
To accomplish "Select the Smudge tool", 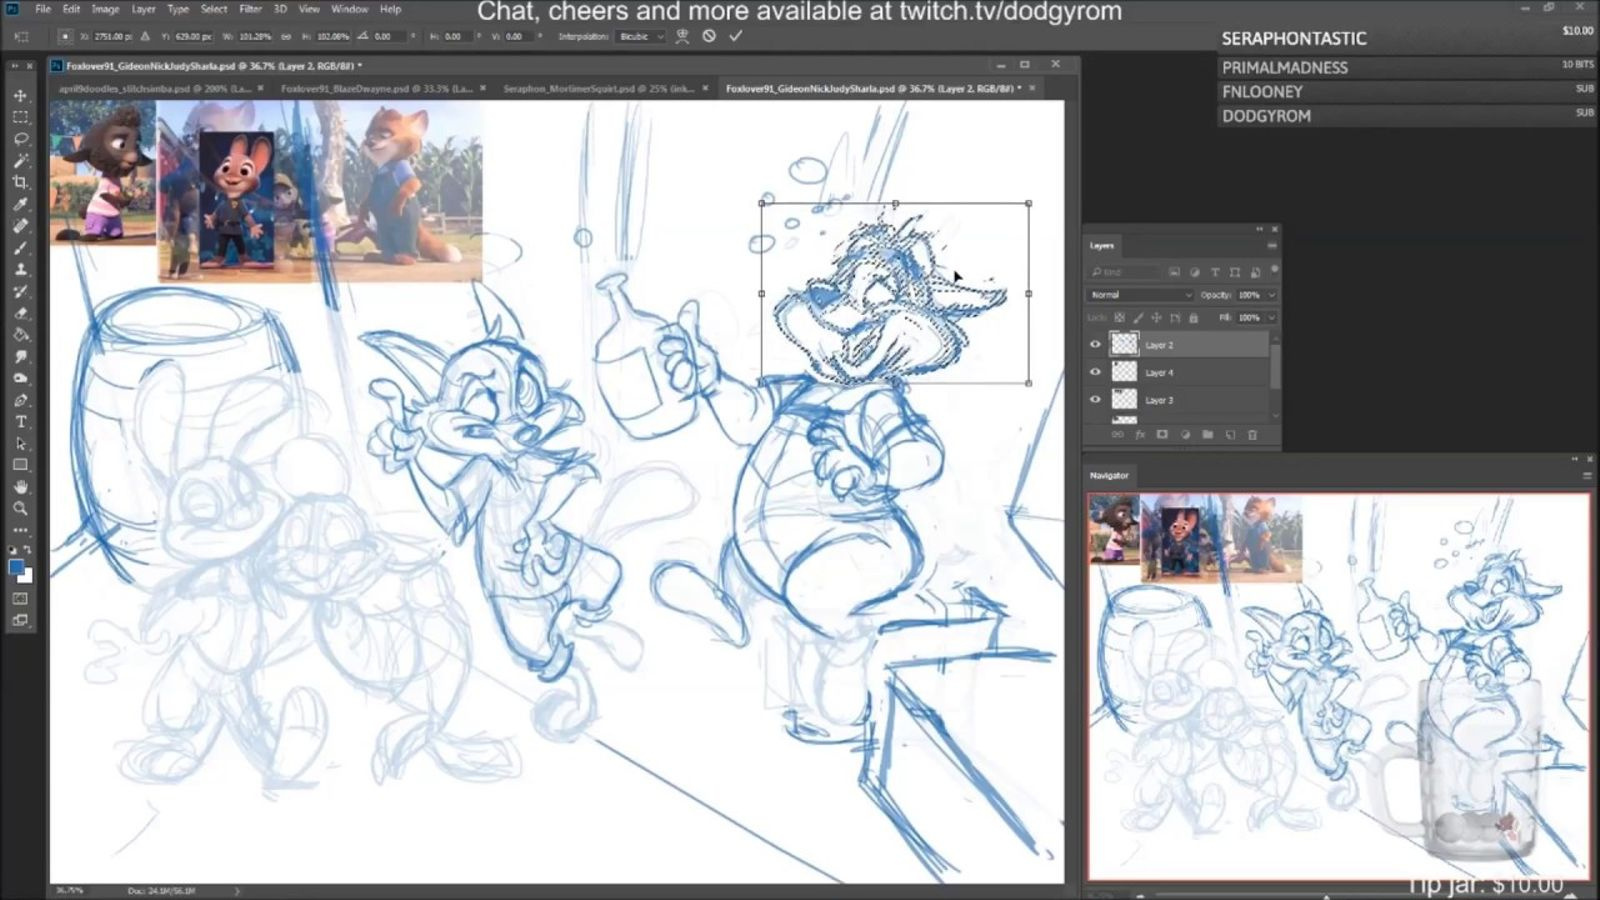I will [x=20, y=357].
